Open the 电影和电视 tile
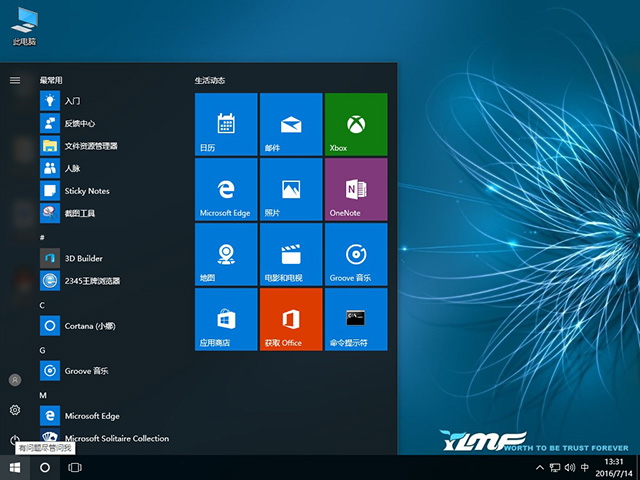Image resolution: width=640 pixels, height=480 pixels. (290, 254)
